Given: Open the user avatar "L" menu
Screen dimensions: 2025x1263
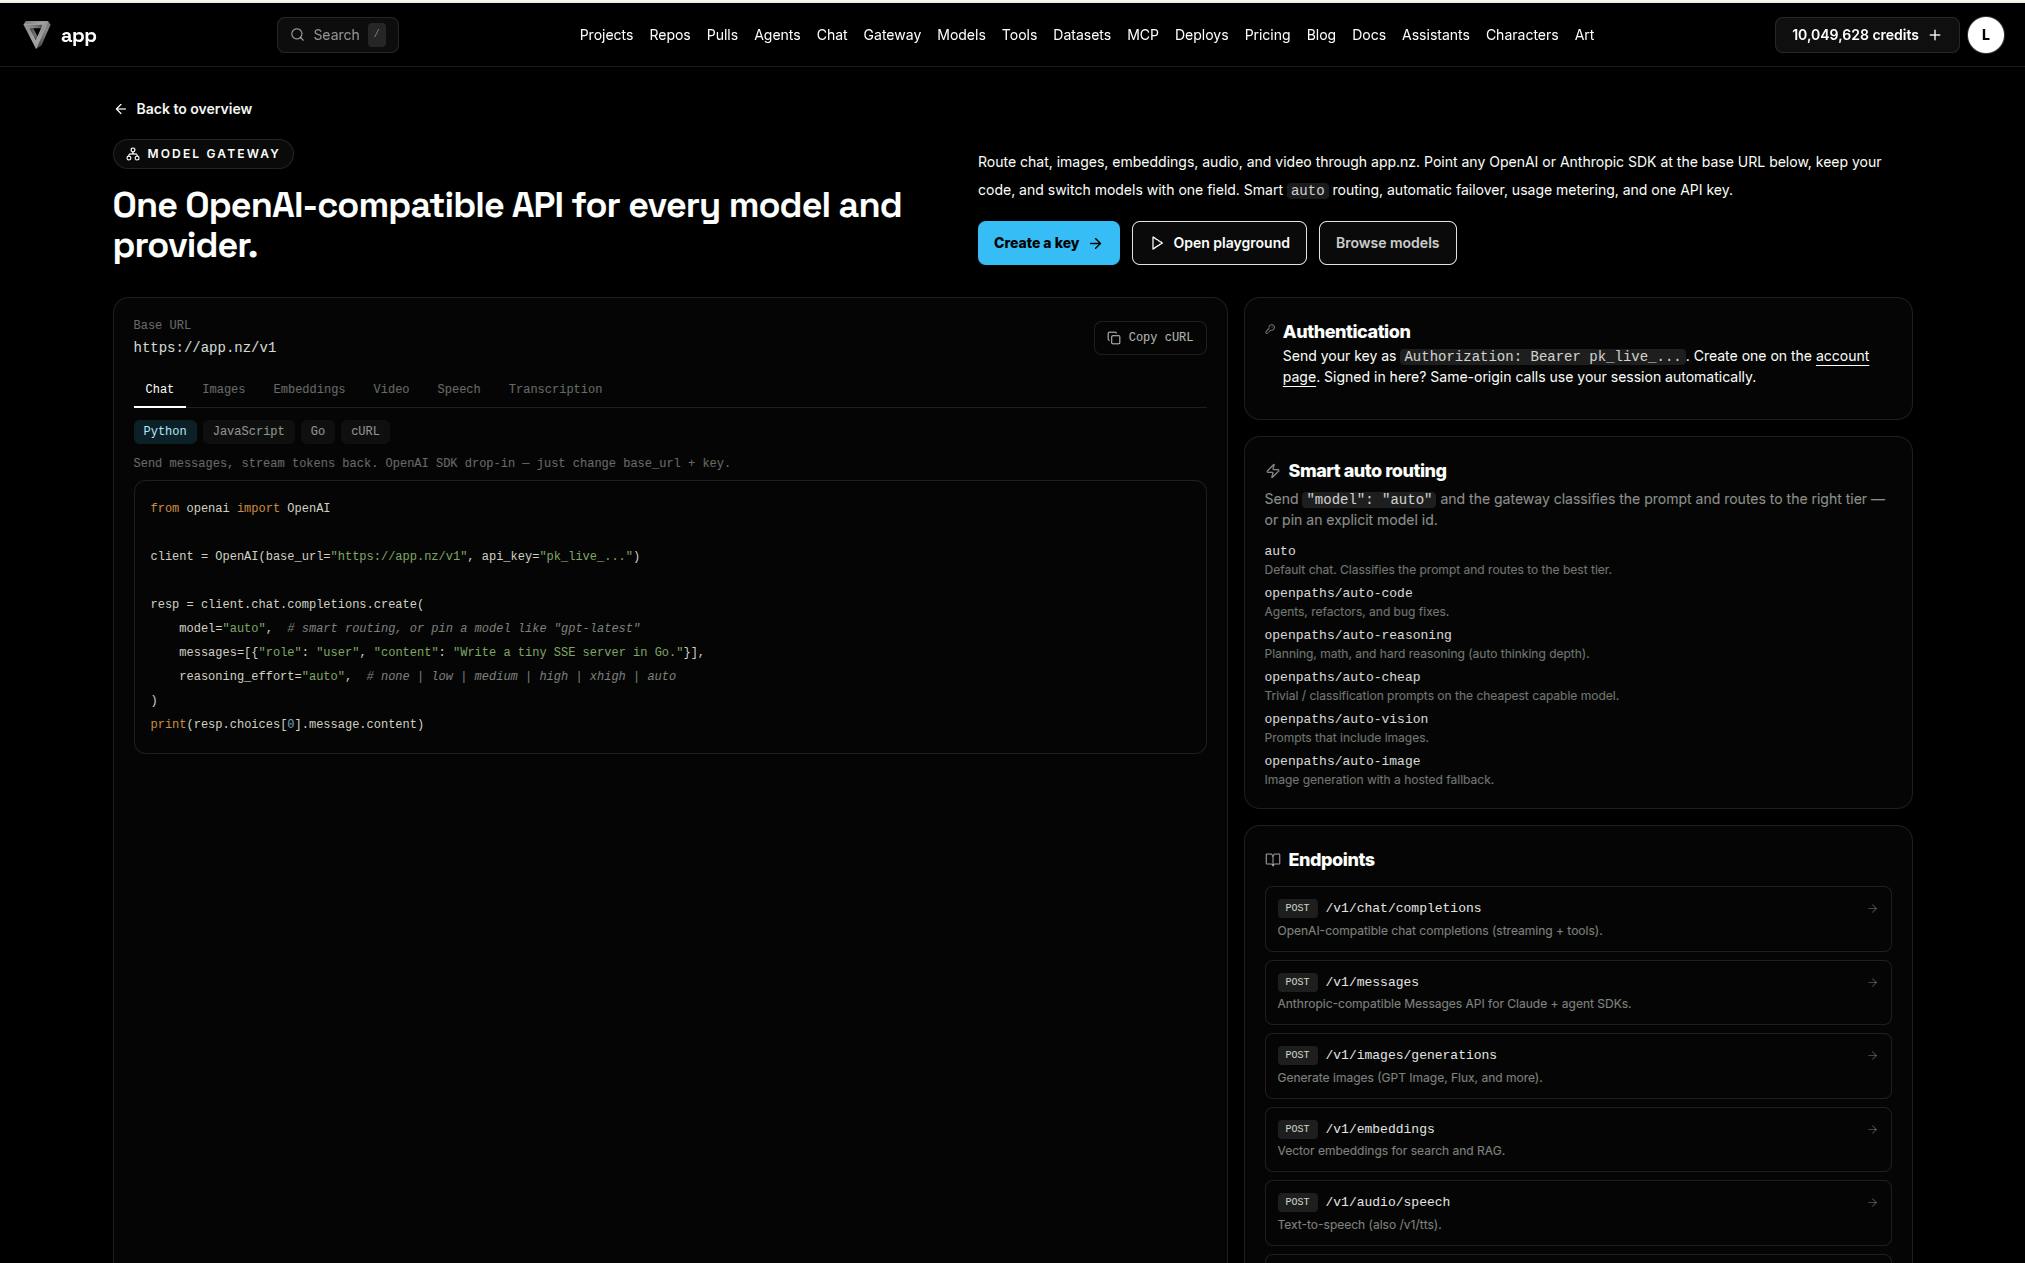Looking at the screenshot, I should pos(1985,35).
